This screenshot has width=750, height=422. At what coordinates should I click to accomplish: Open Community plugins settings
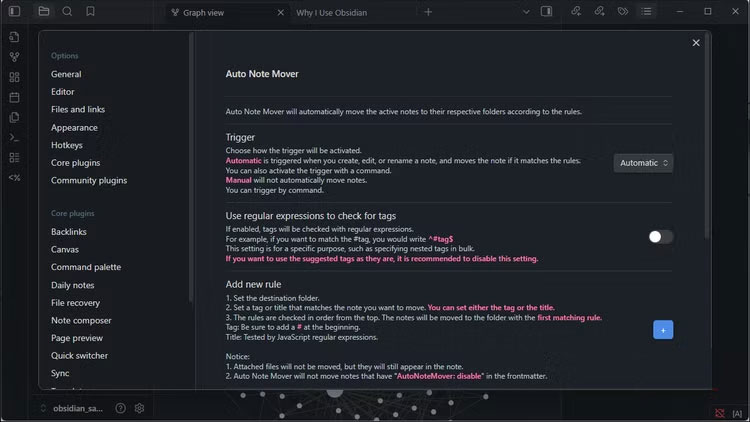pyautogui.click(x=89, y=180)
